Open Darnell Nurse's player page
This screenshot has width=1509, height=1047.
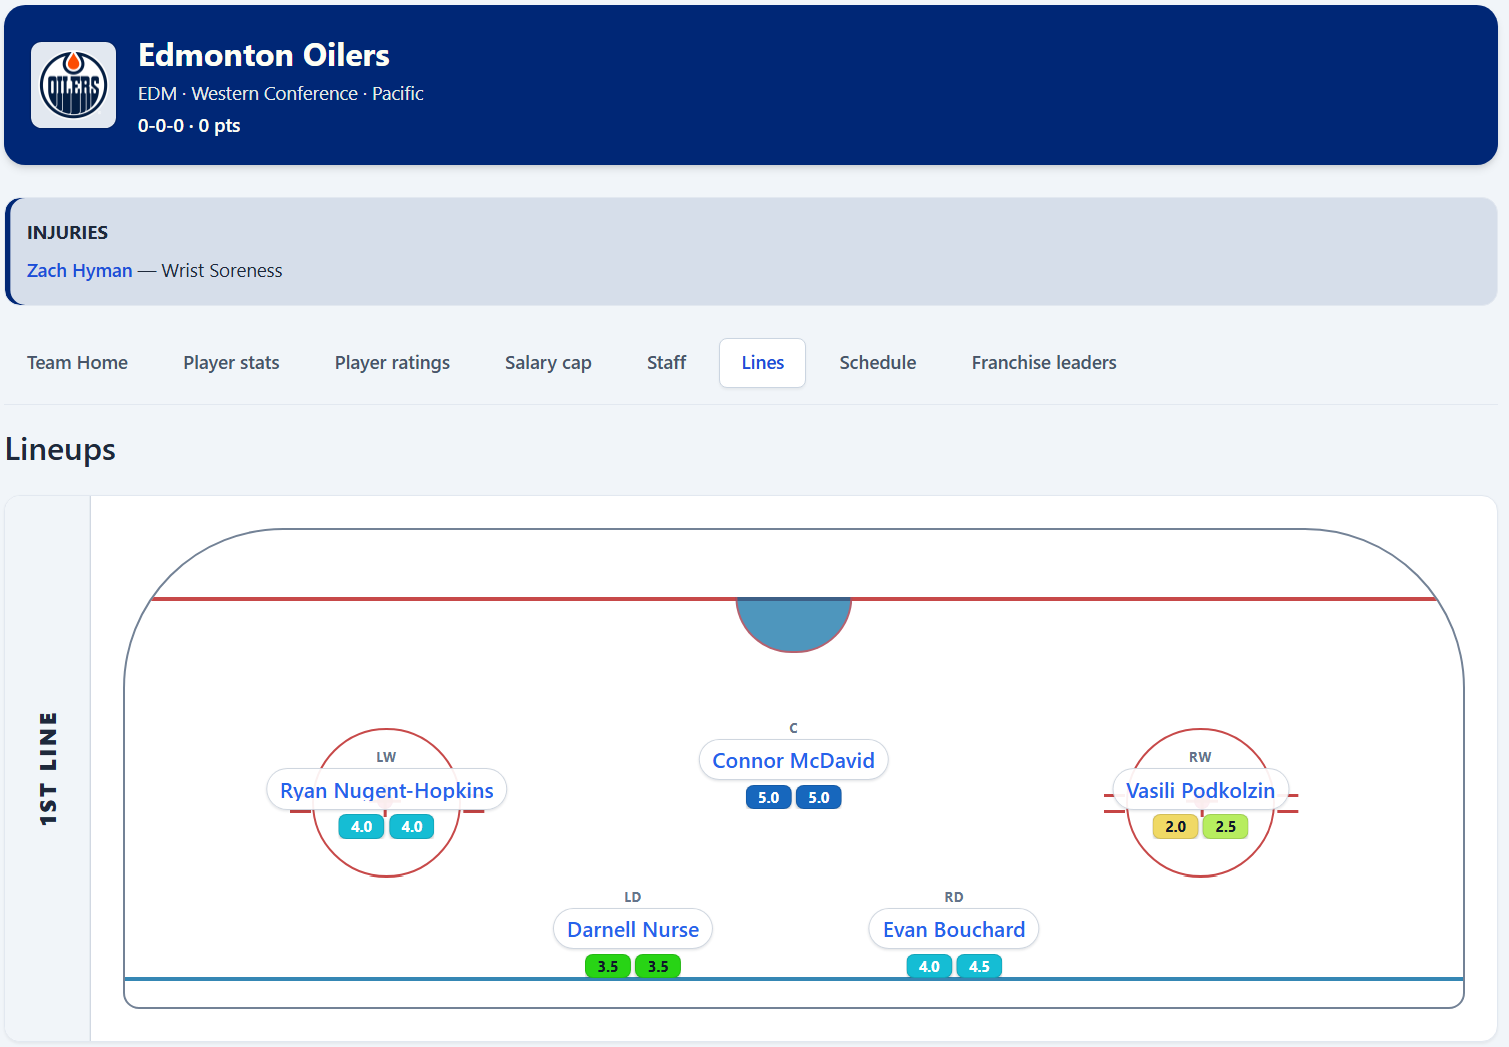(632, 930)
